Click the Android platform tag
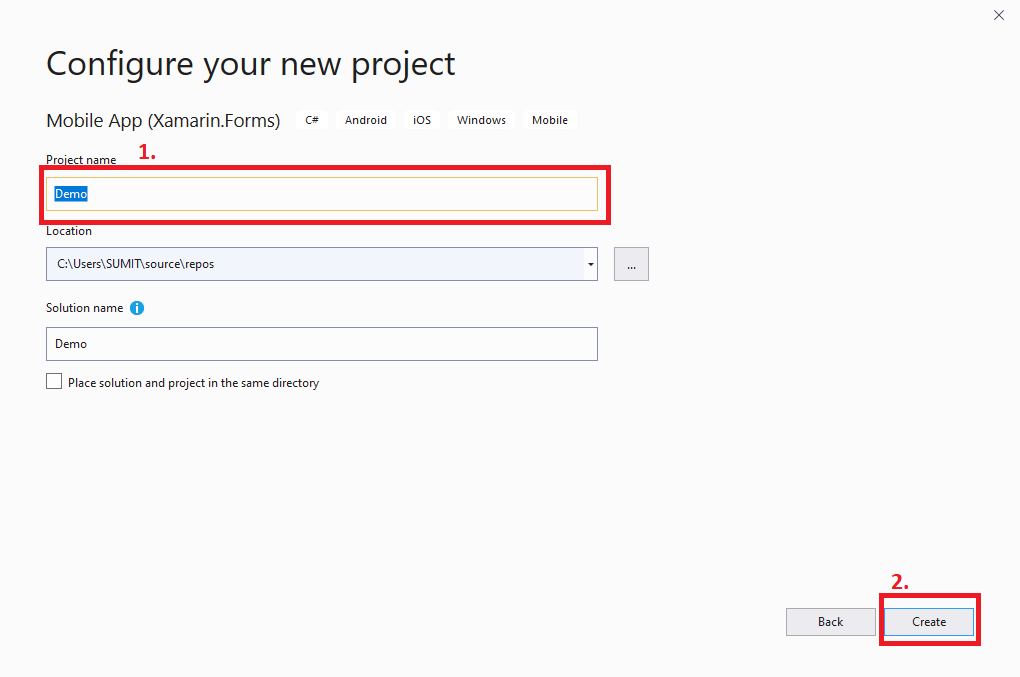This screenshot has height=677, width=1020. tap(365, 119)
